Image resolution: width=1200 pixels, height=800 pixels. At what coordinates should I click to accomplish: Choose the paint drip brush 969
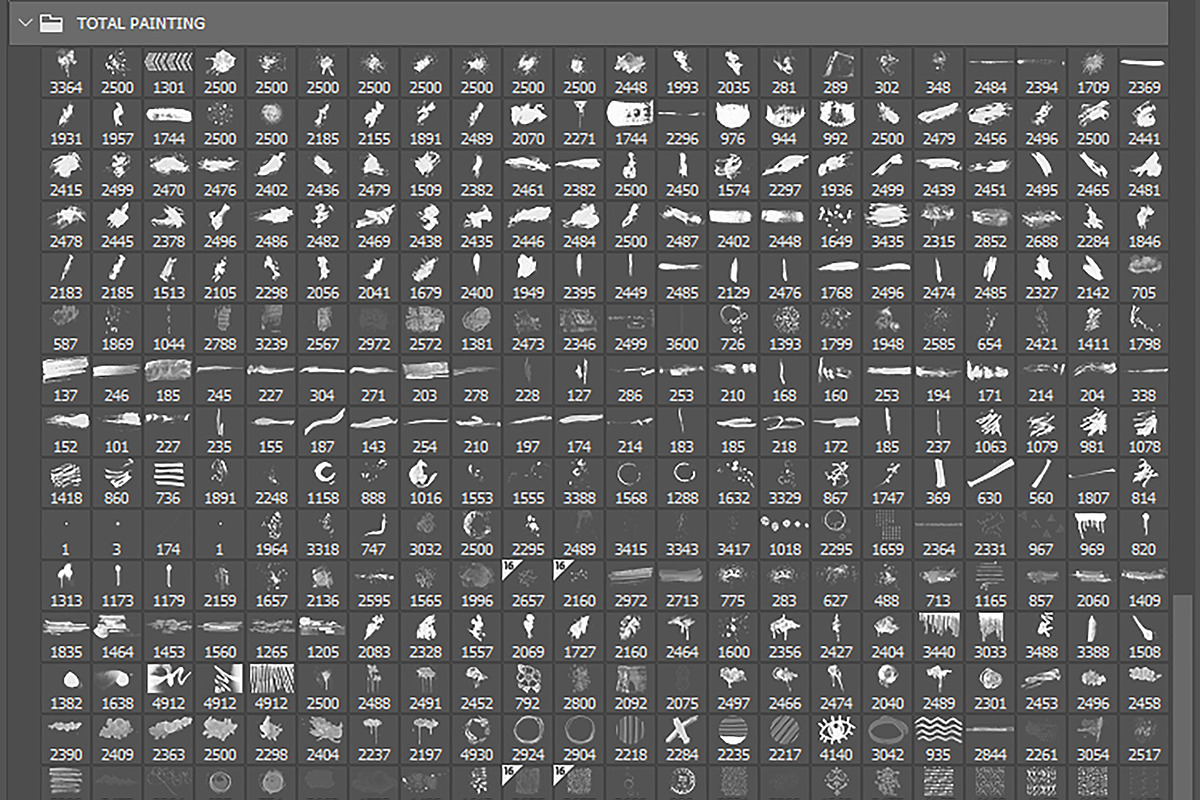(1093, 535)
